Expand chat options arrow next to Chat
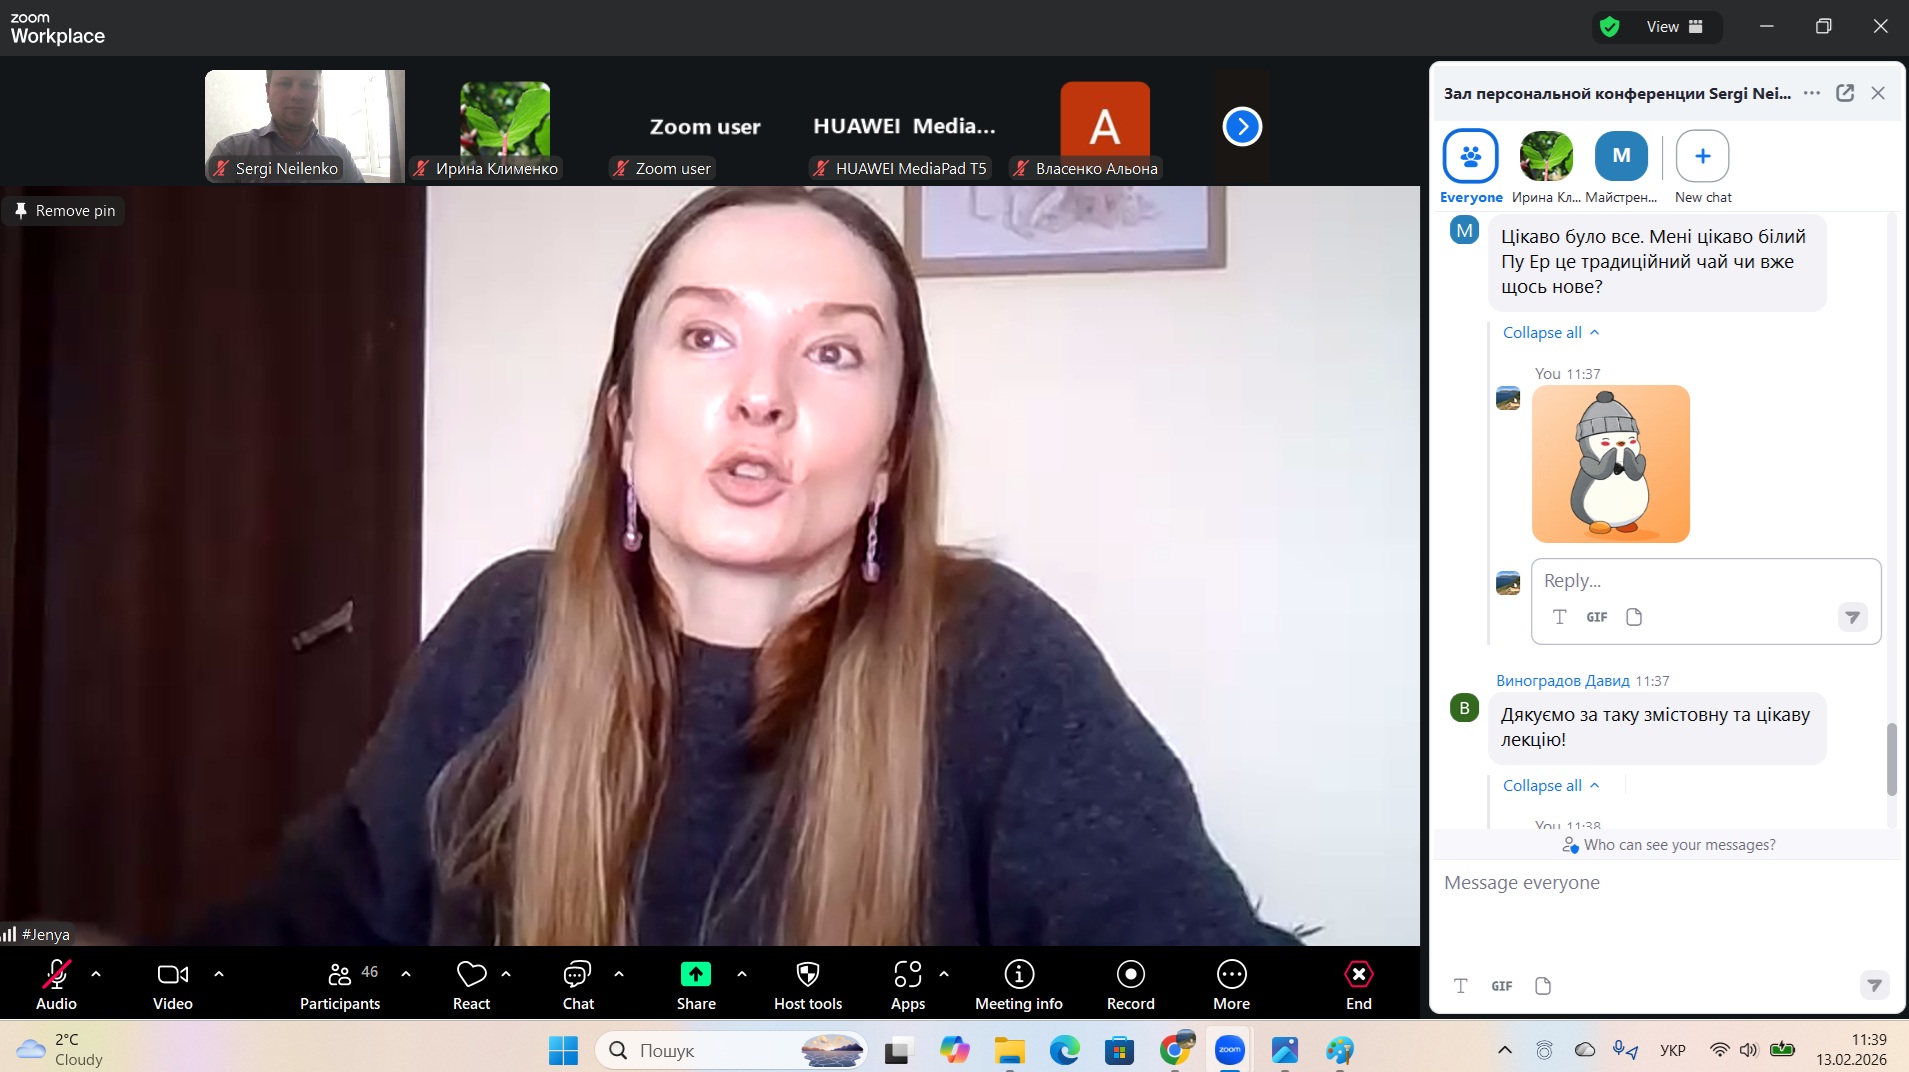 pyautogui.click(x=619, y=973)
